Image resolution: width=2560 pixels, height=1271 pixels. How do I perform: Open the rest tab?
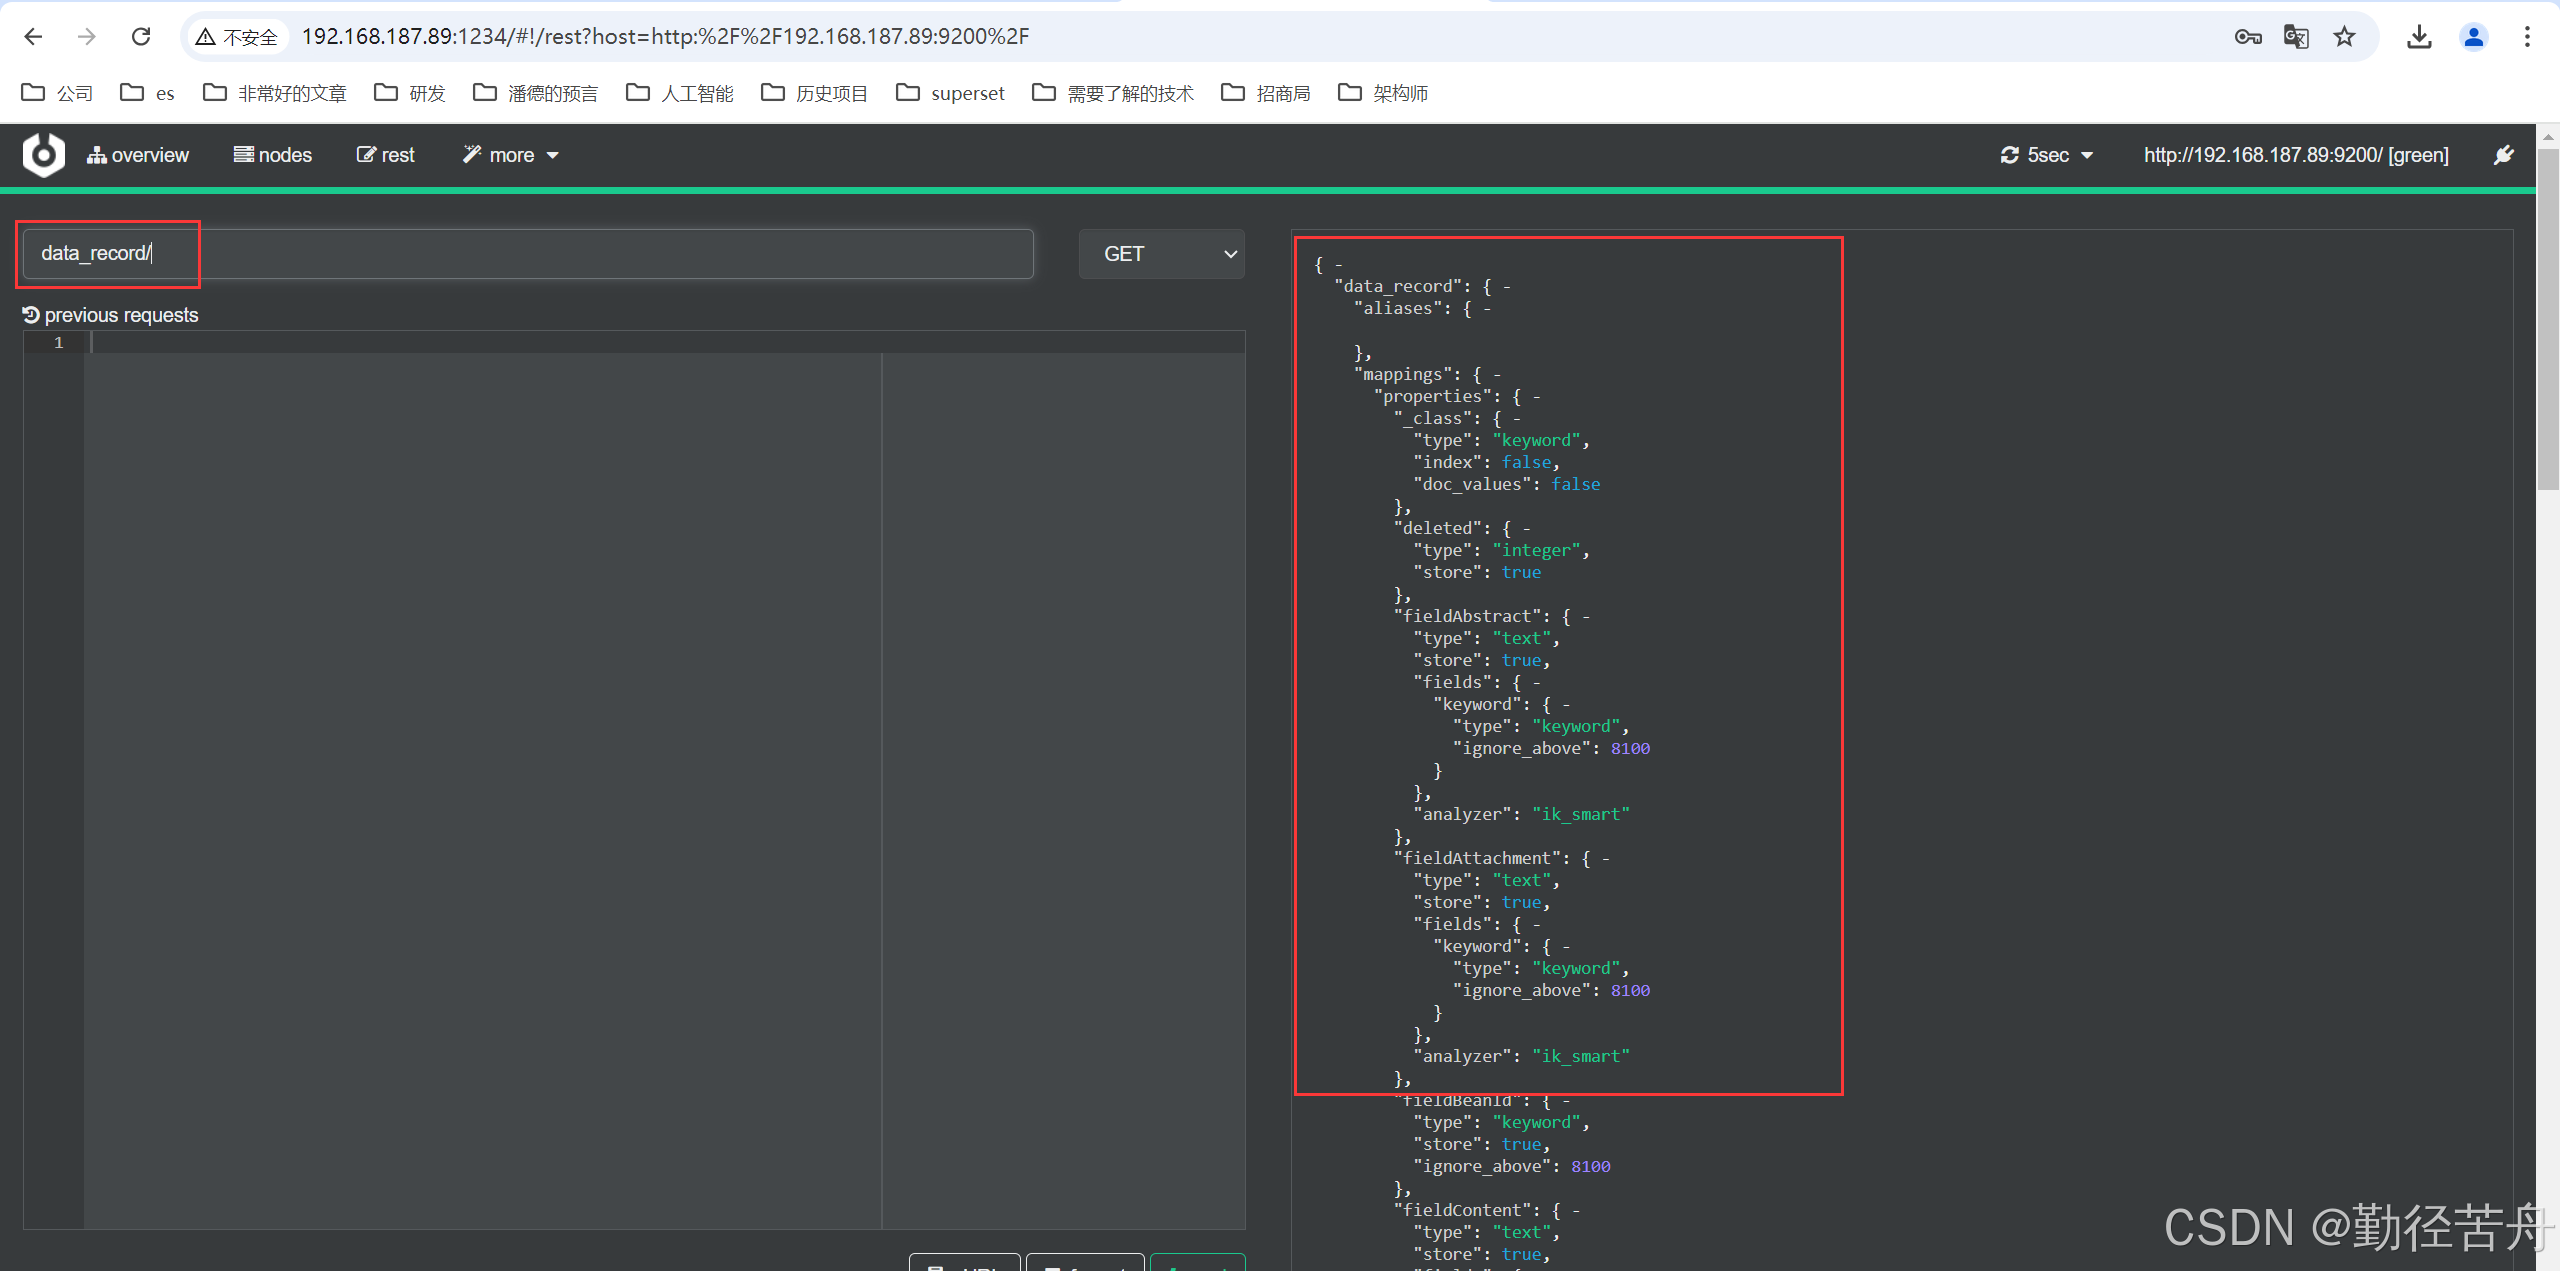(x=386, y=155)
